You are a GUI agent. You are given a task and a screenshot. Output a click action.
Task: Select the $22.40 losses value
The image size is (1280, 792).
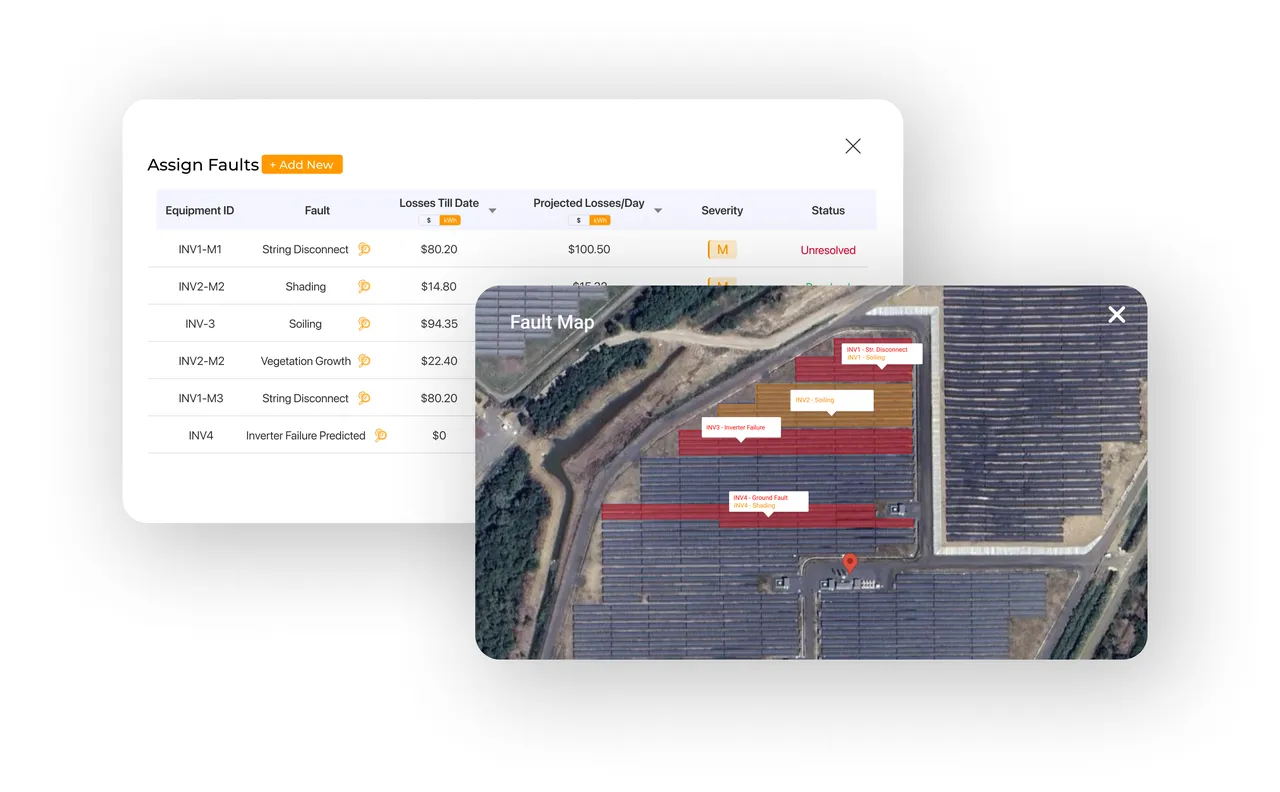[x=439, y=361]
